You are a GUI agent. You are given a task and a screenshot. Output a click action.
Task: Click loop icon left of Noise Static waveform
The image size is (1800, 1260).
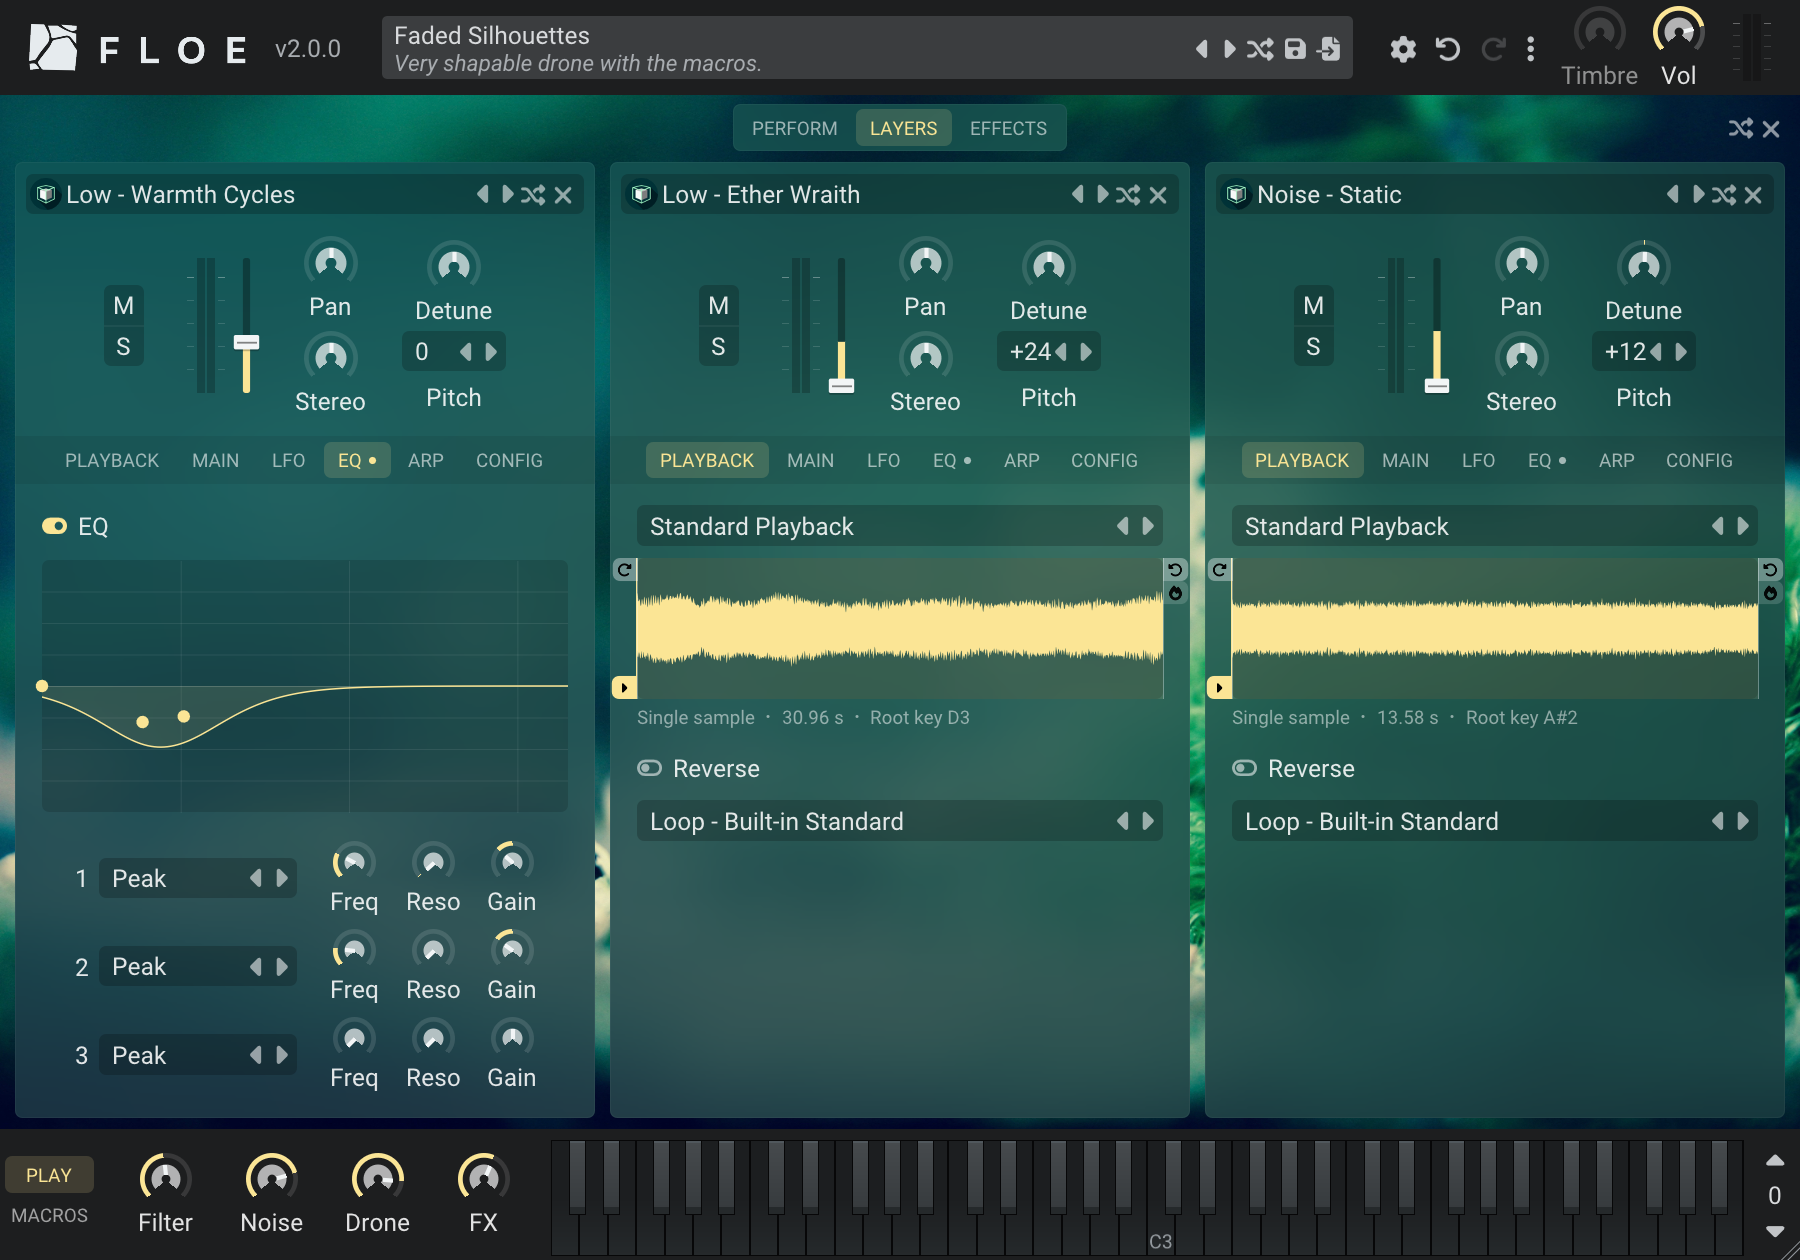[x=1219, y=570]
